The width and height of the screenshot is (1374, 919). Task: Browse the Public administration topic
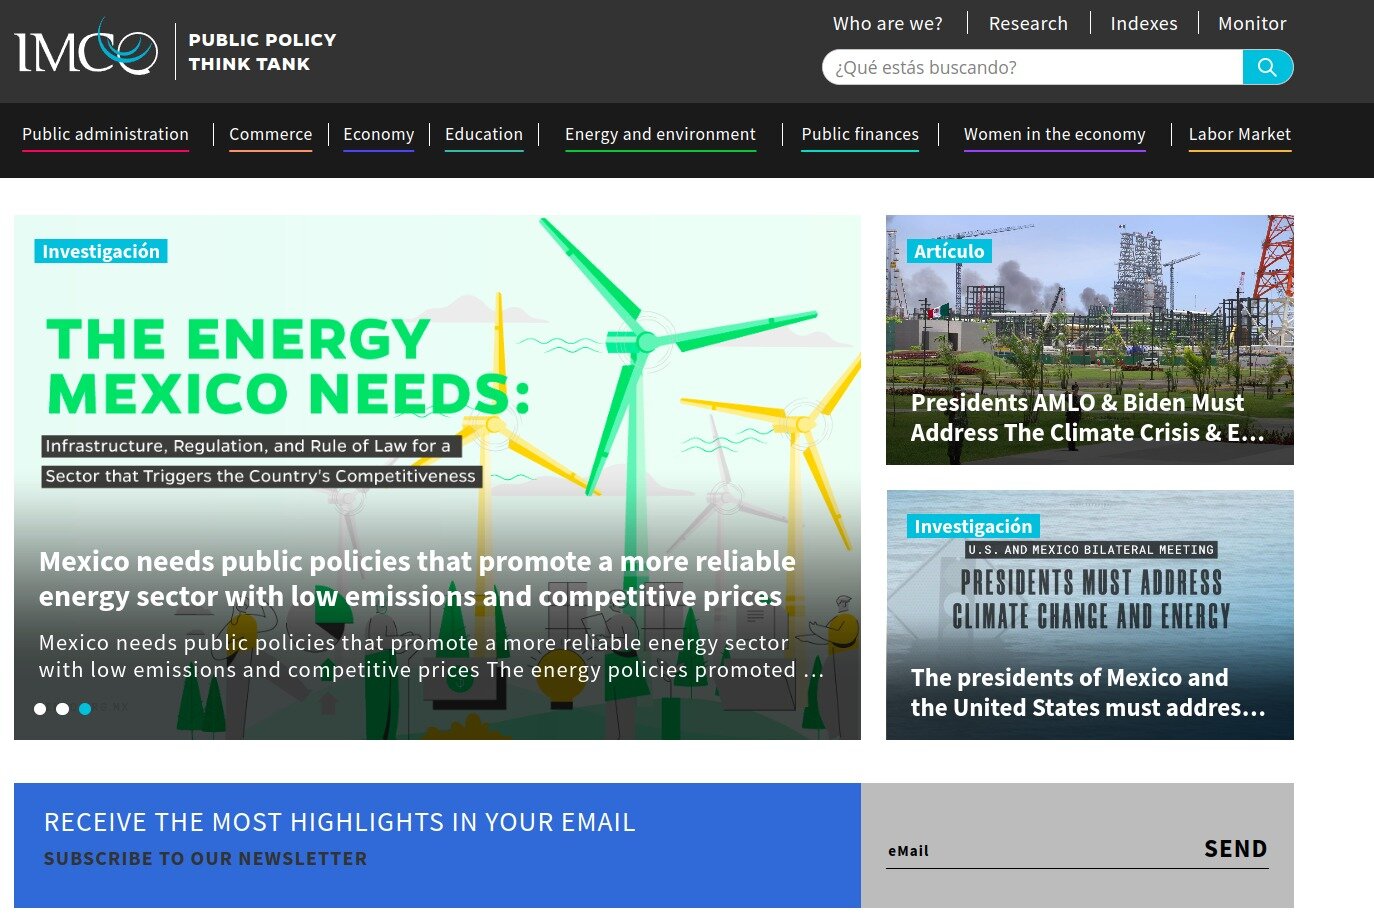point(105,134)
